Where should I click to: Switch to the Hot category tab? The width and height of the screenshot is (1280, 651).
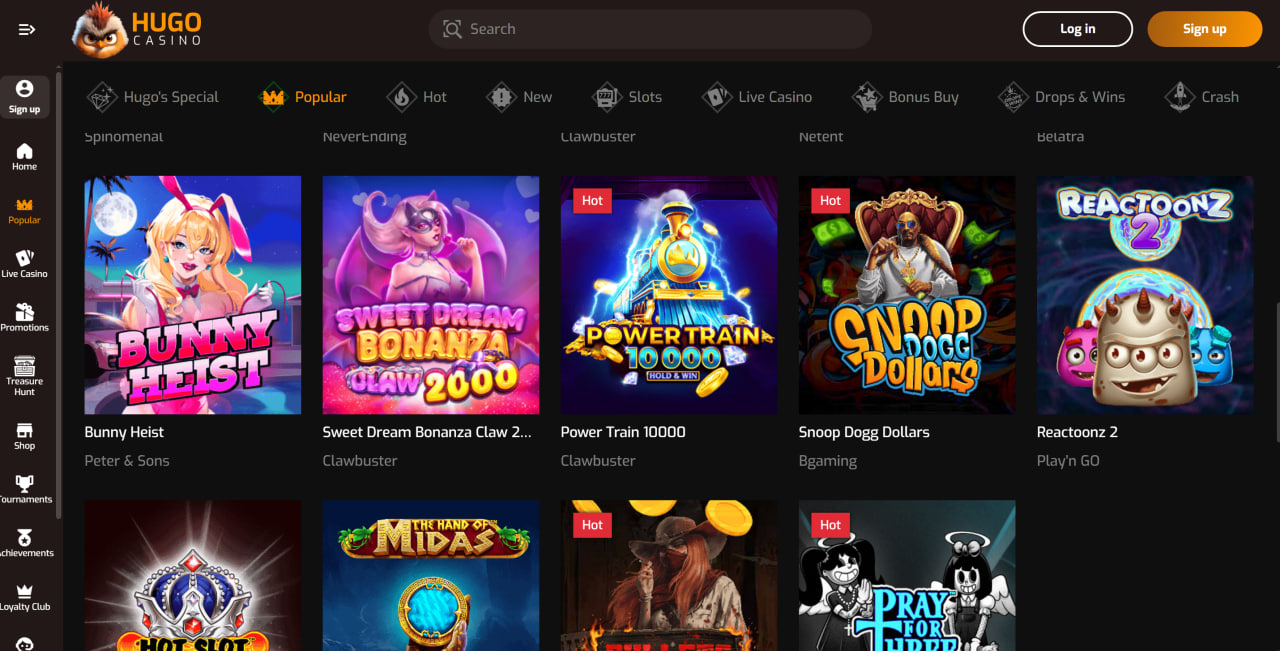click(x=416, y=97)
